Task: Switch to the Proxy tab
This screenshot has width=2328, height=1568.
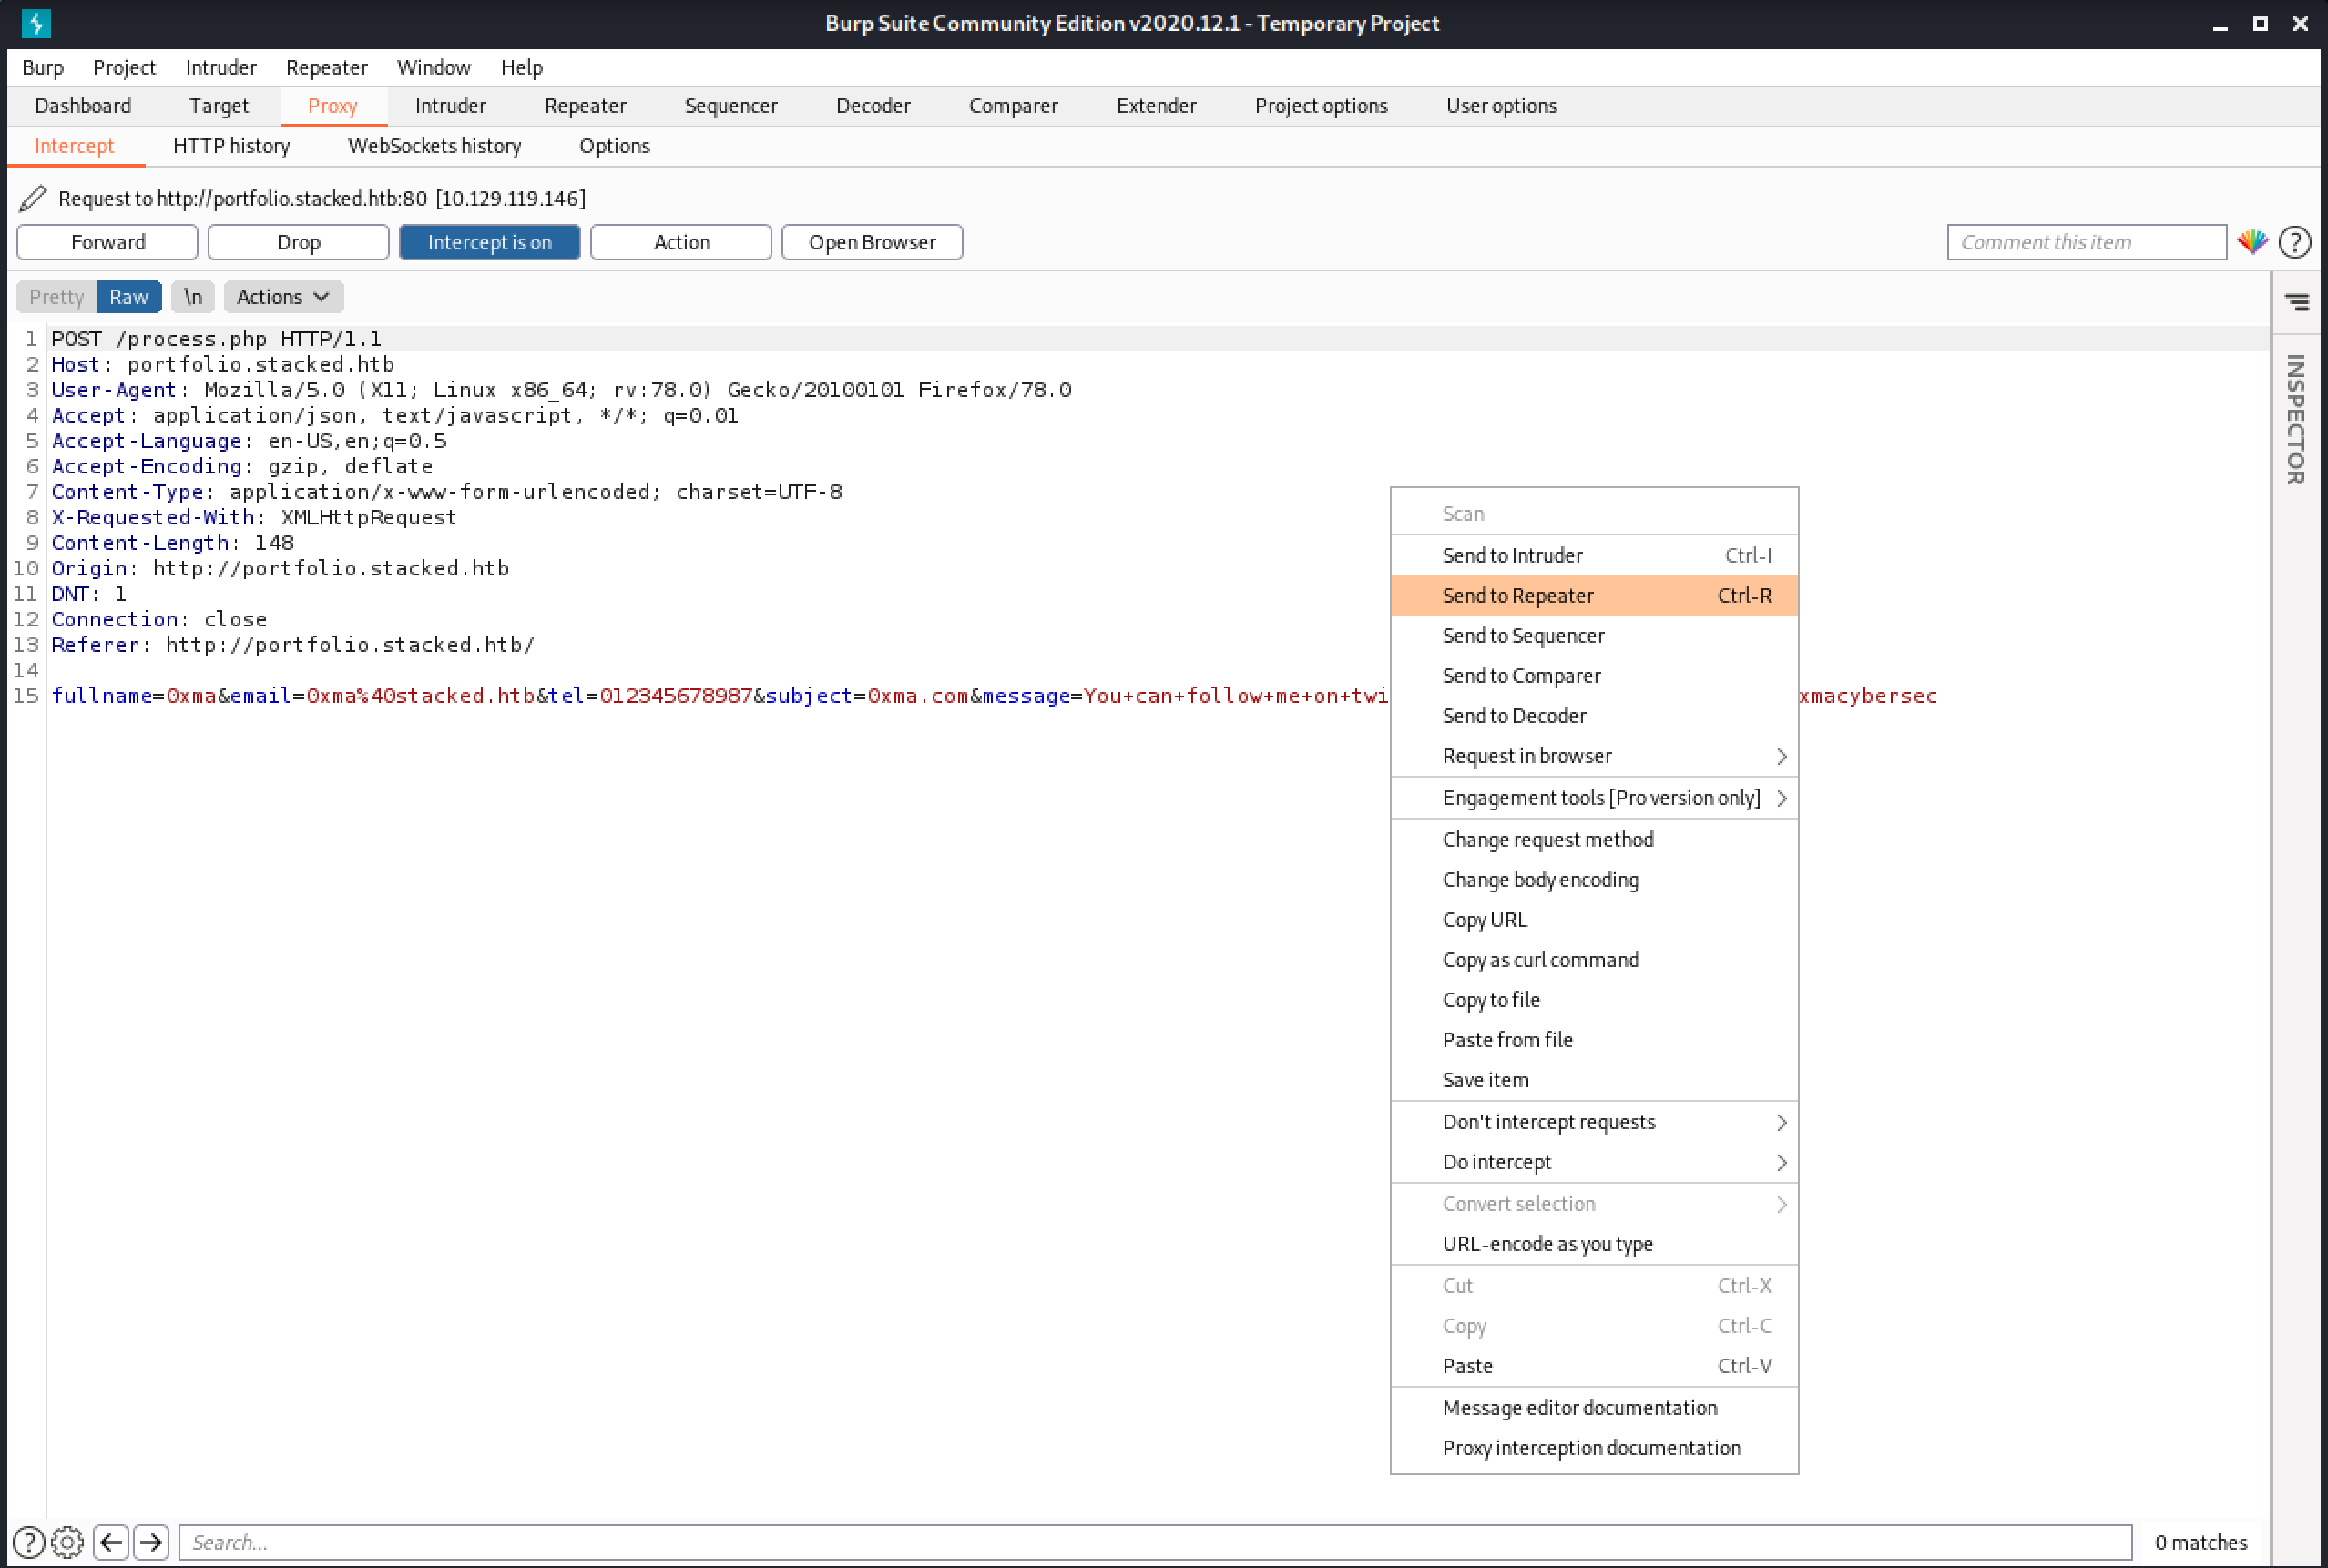Action: [332, 106]
